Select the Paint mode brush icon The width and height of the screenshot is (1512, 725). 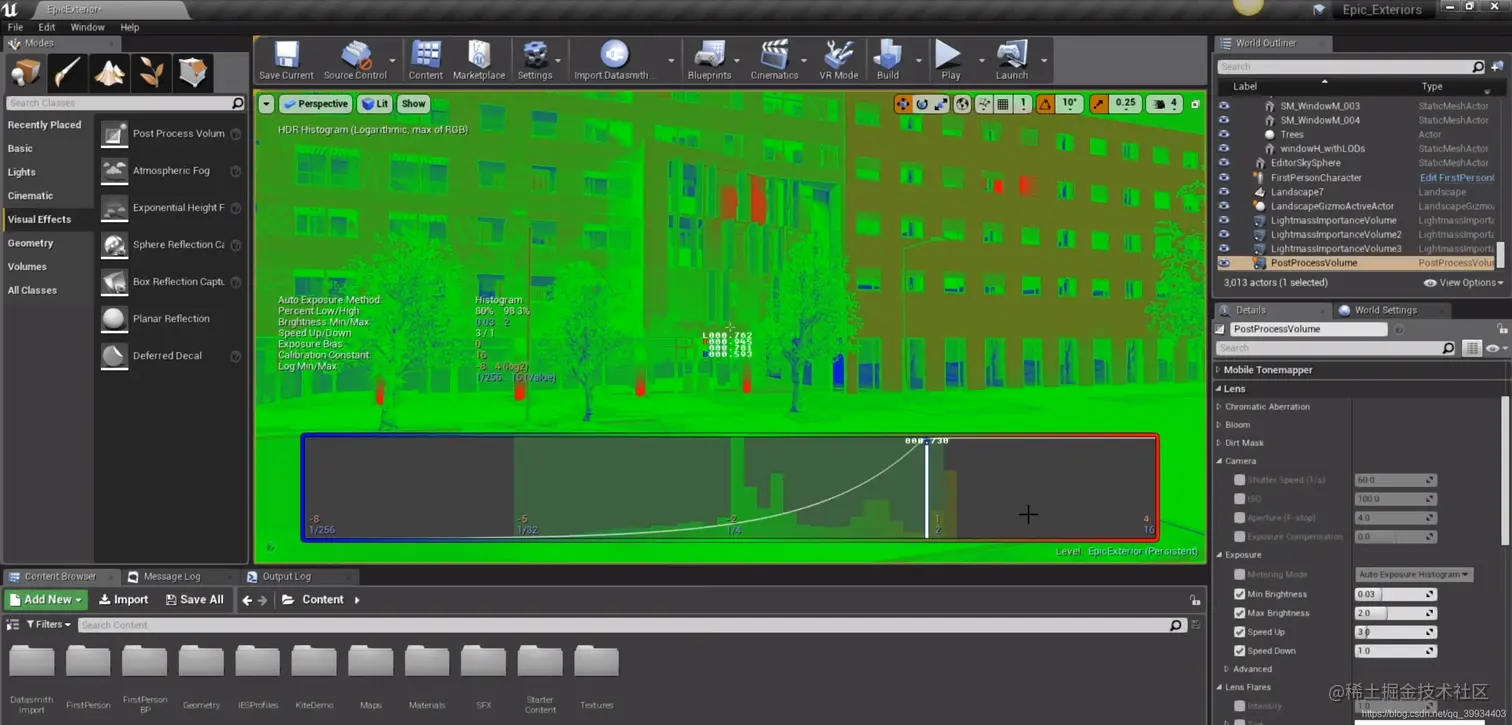[67, 72]
